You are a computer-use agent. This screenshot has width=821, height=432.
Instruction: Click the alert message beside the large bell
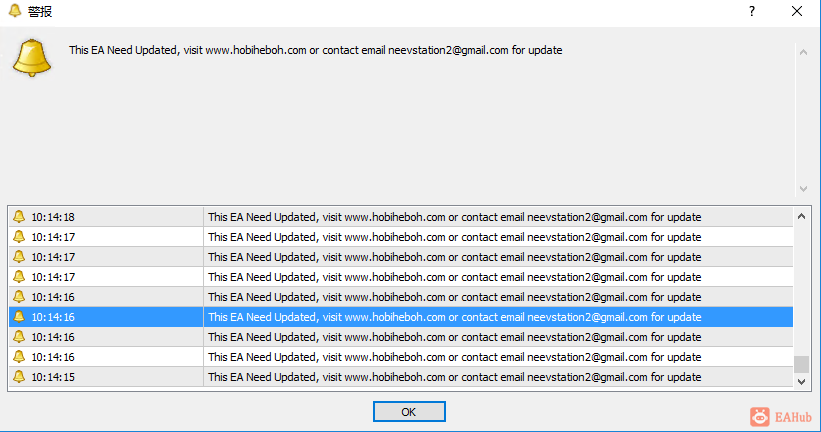[x=315, y=50]
